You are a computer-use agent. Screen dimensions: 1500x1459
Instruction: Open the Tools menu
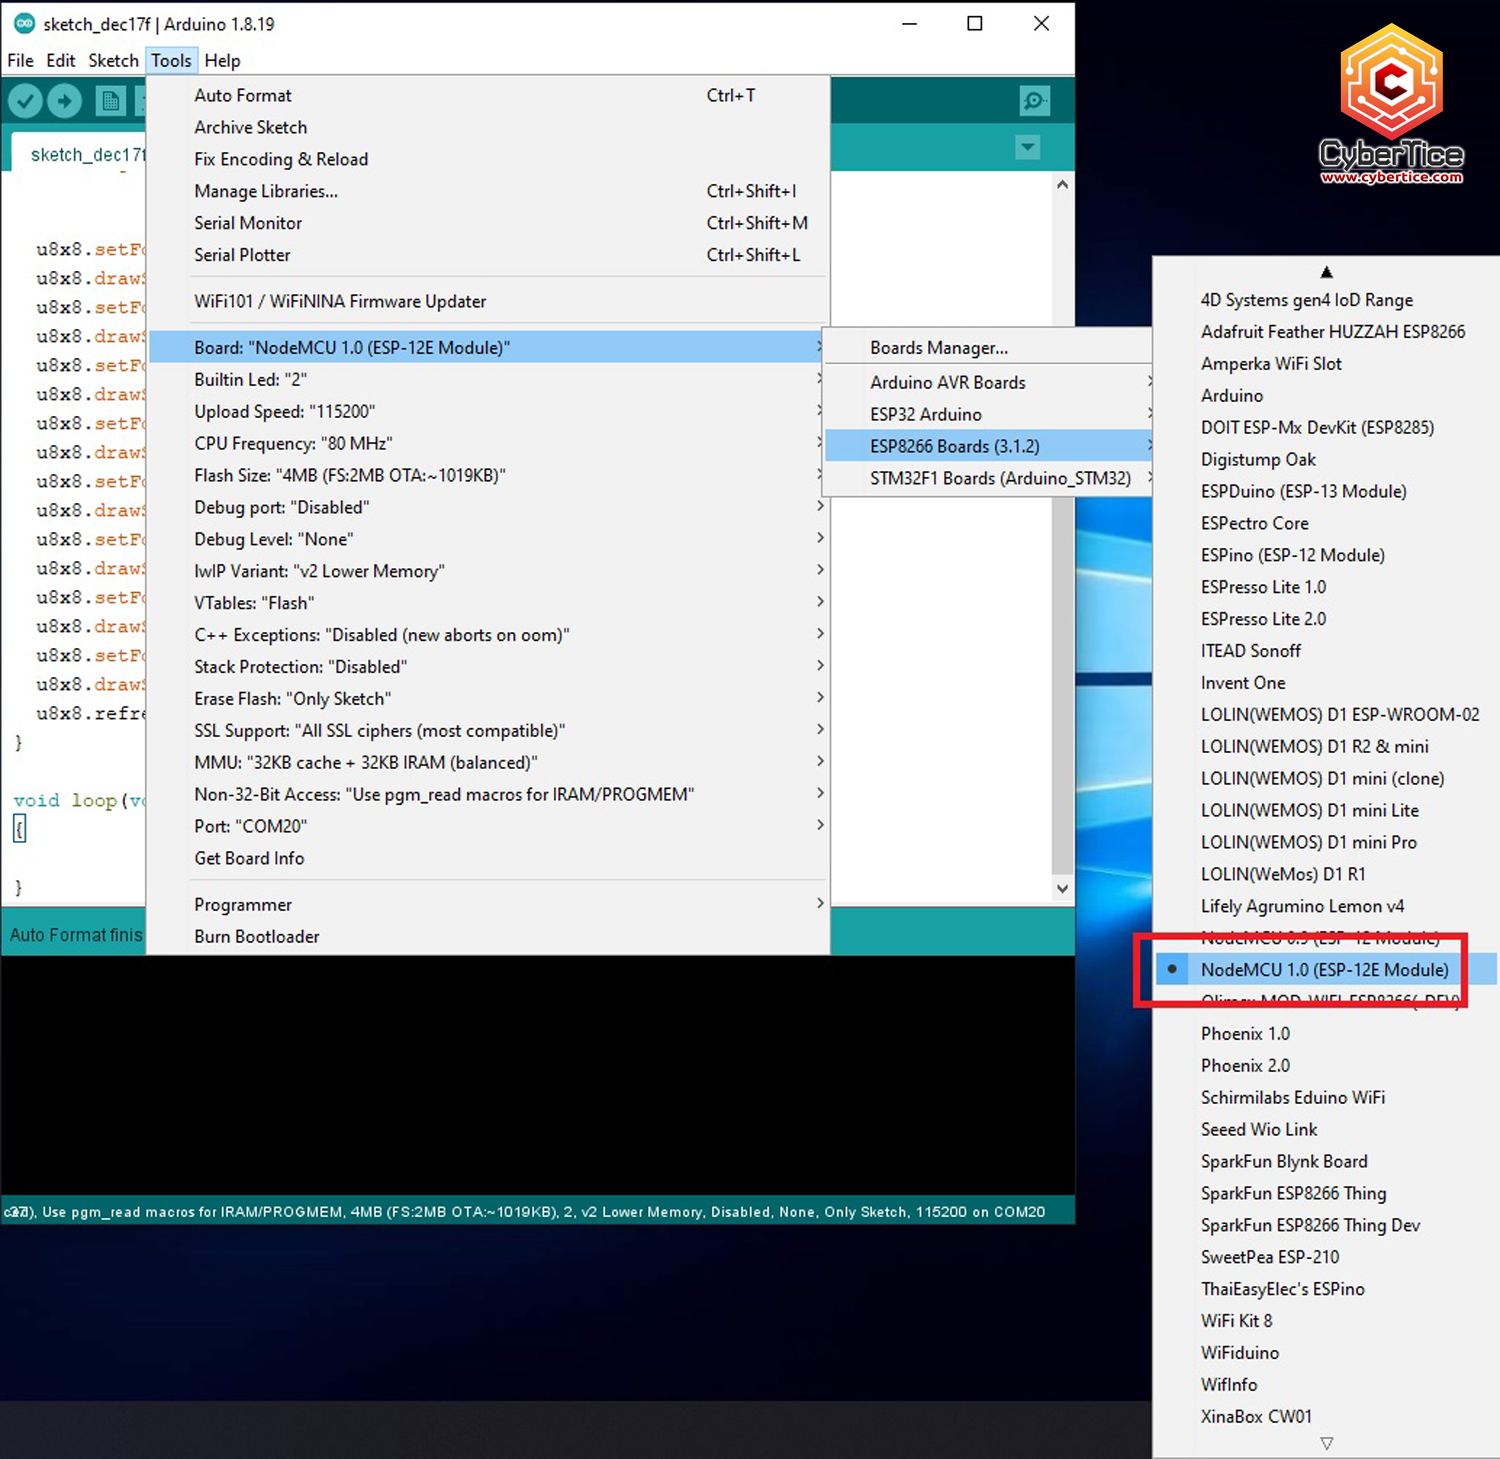click(171, 60)
